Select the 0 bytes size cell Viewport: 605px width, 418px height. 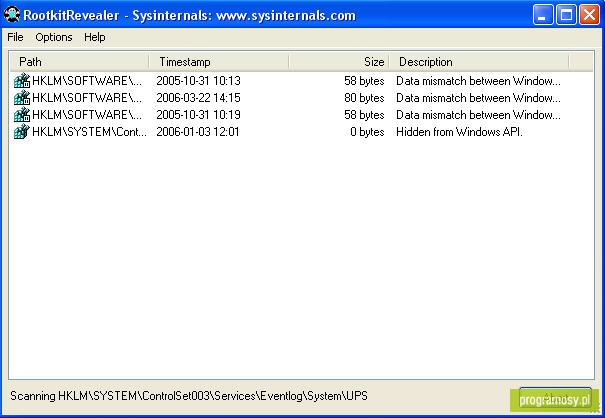(x=367, y=132)
